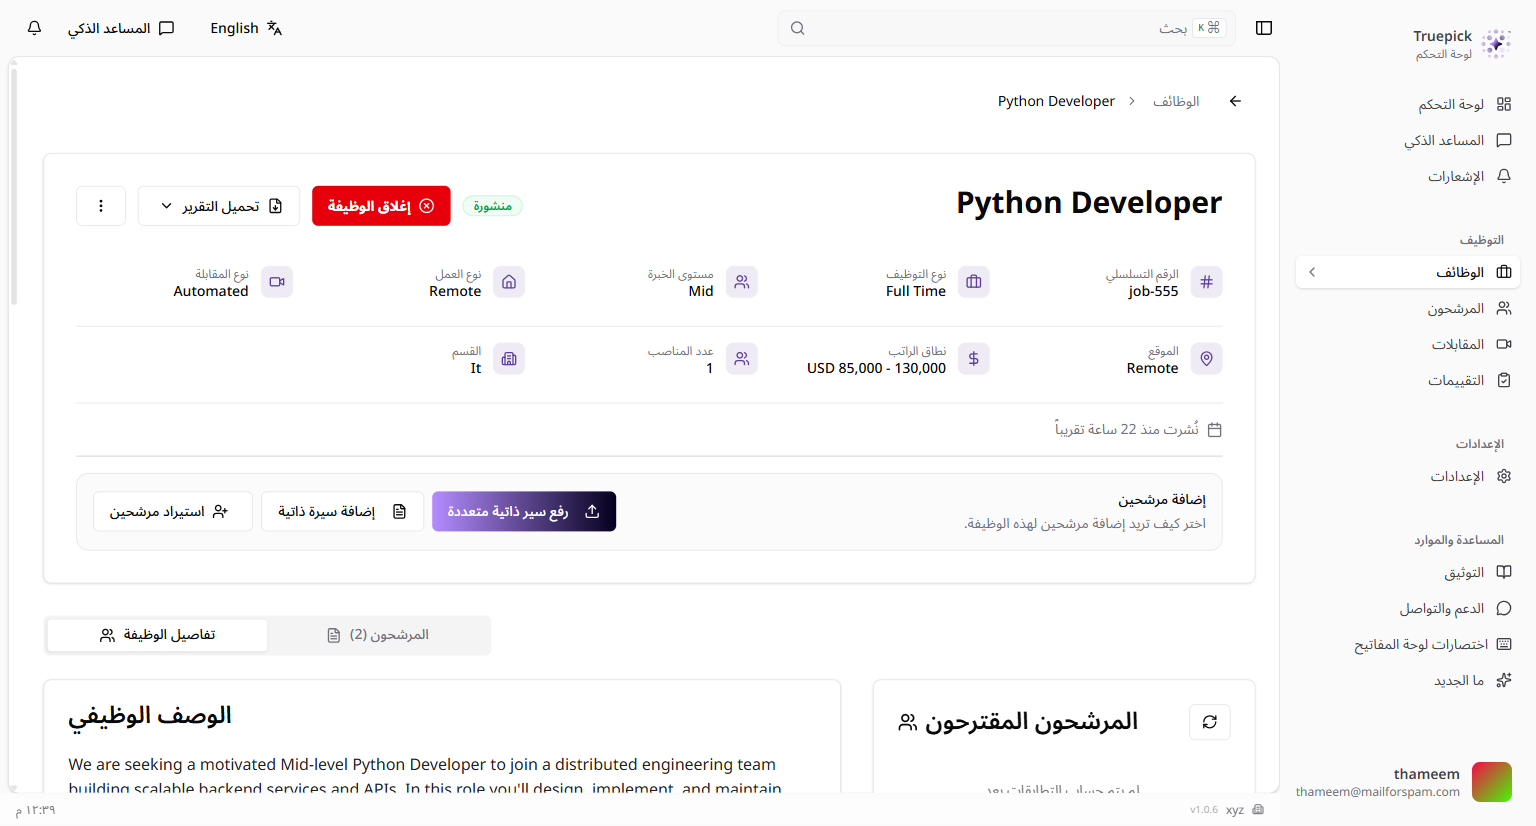Viewport: 1536px width, 826px height.
Task: Click the Truepick logo icon
Action: pyautogui.click(x=1496, y=44)
